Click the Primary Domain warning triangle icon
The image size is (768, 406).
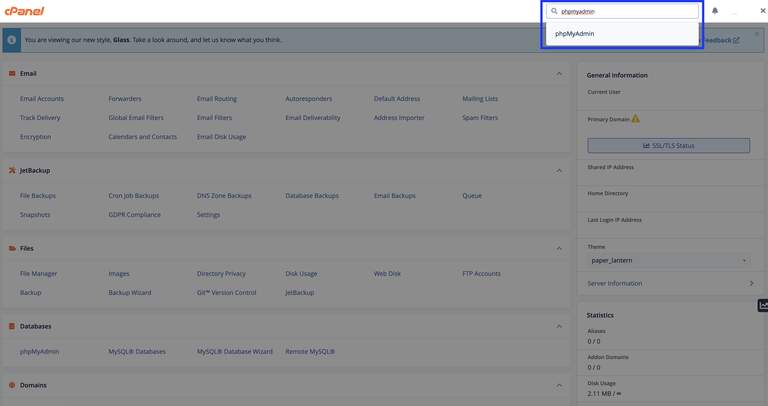(x=636, y=119)
